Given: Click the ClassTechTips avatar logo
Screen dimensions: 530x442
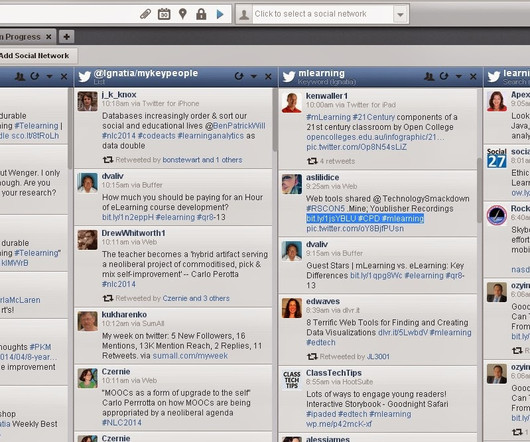Looking at the screenshot, I should tap(292, 380).
